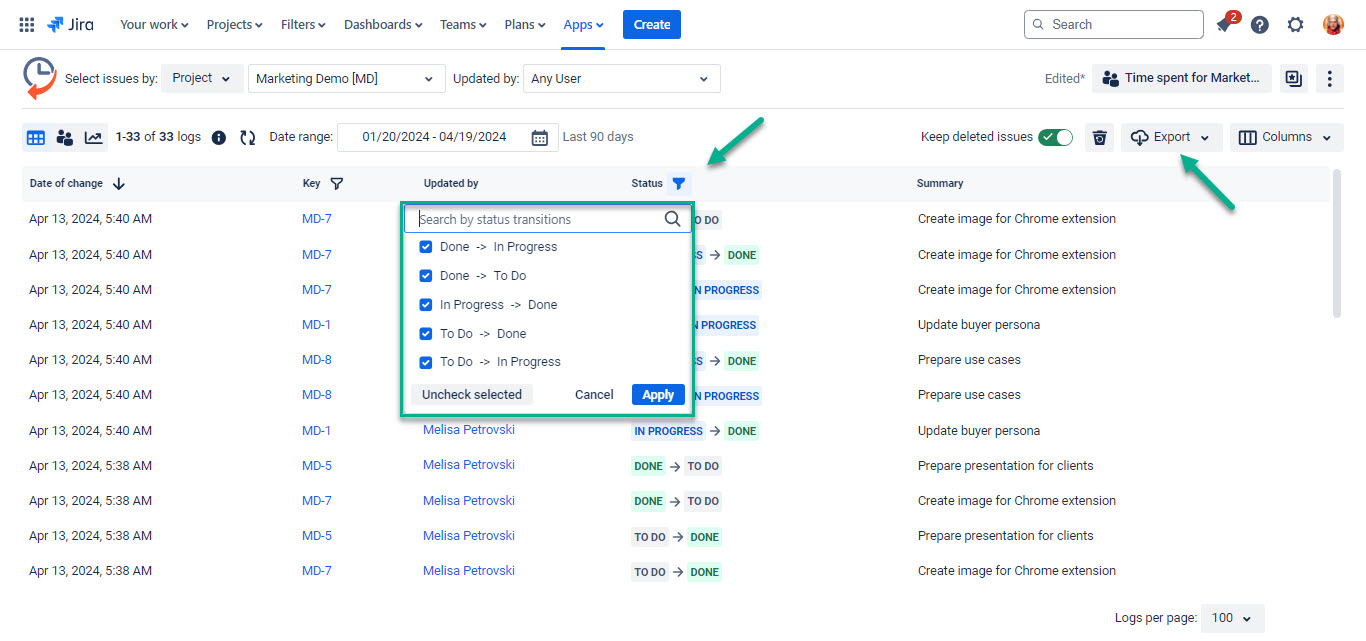Click the refresh logs icon

[x=247, y=137]
